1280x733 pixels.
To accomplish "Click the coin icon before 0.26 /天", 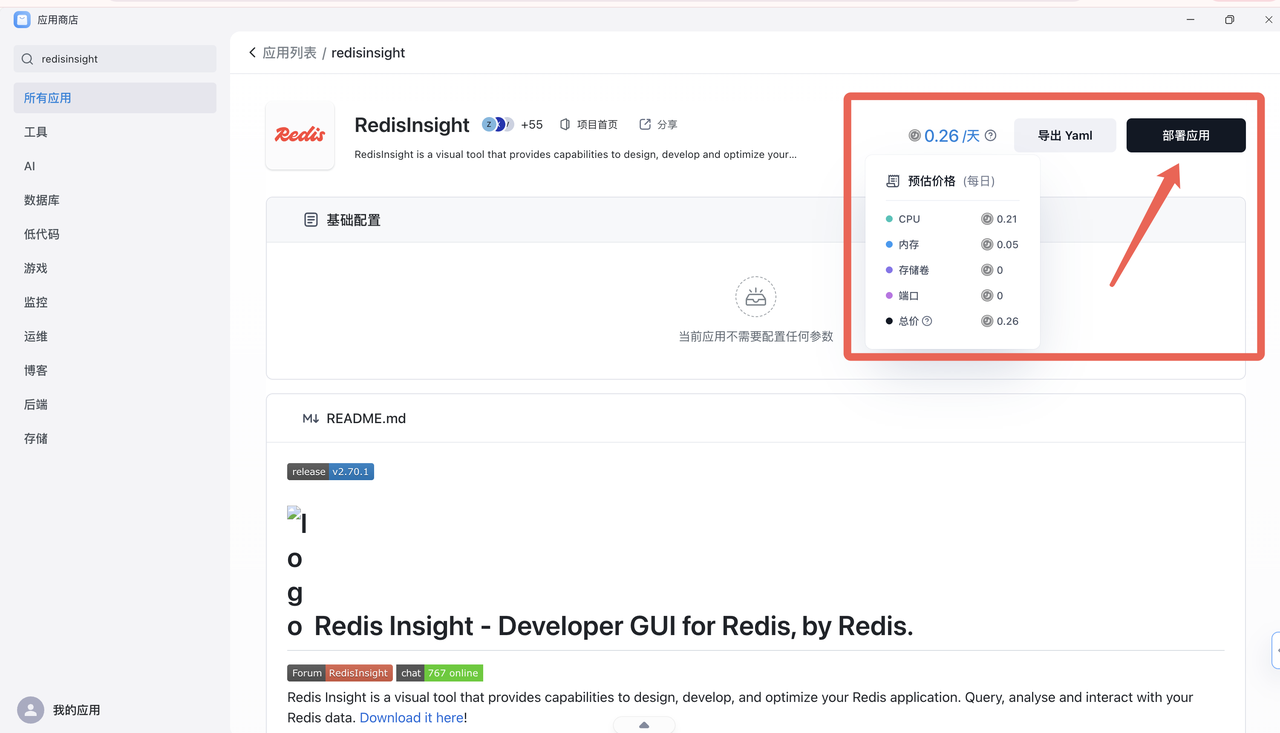I will coord(914,136).
